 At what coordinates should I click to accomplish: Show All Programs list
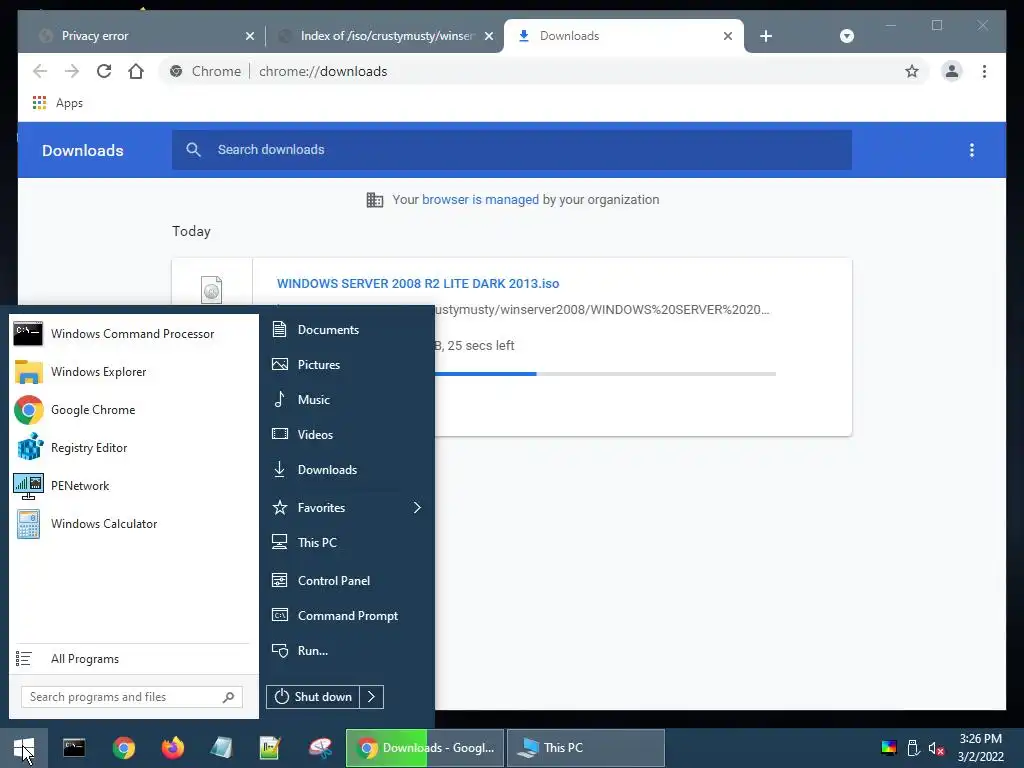133,659
